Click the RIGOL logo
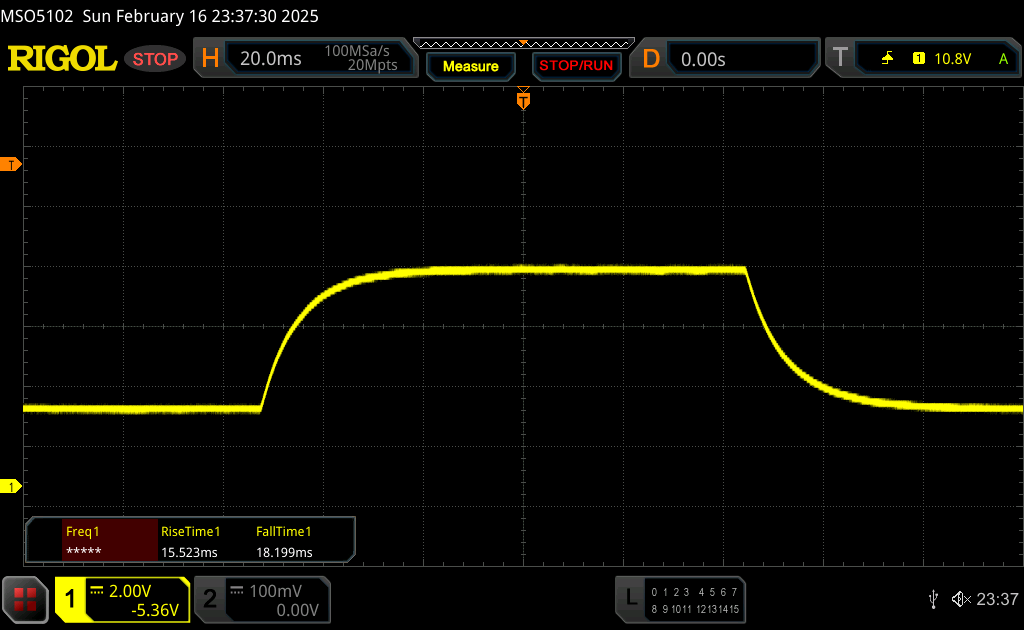The height and width of the screenshot is (630, 1024). (62, 59)
